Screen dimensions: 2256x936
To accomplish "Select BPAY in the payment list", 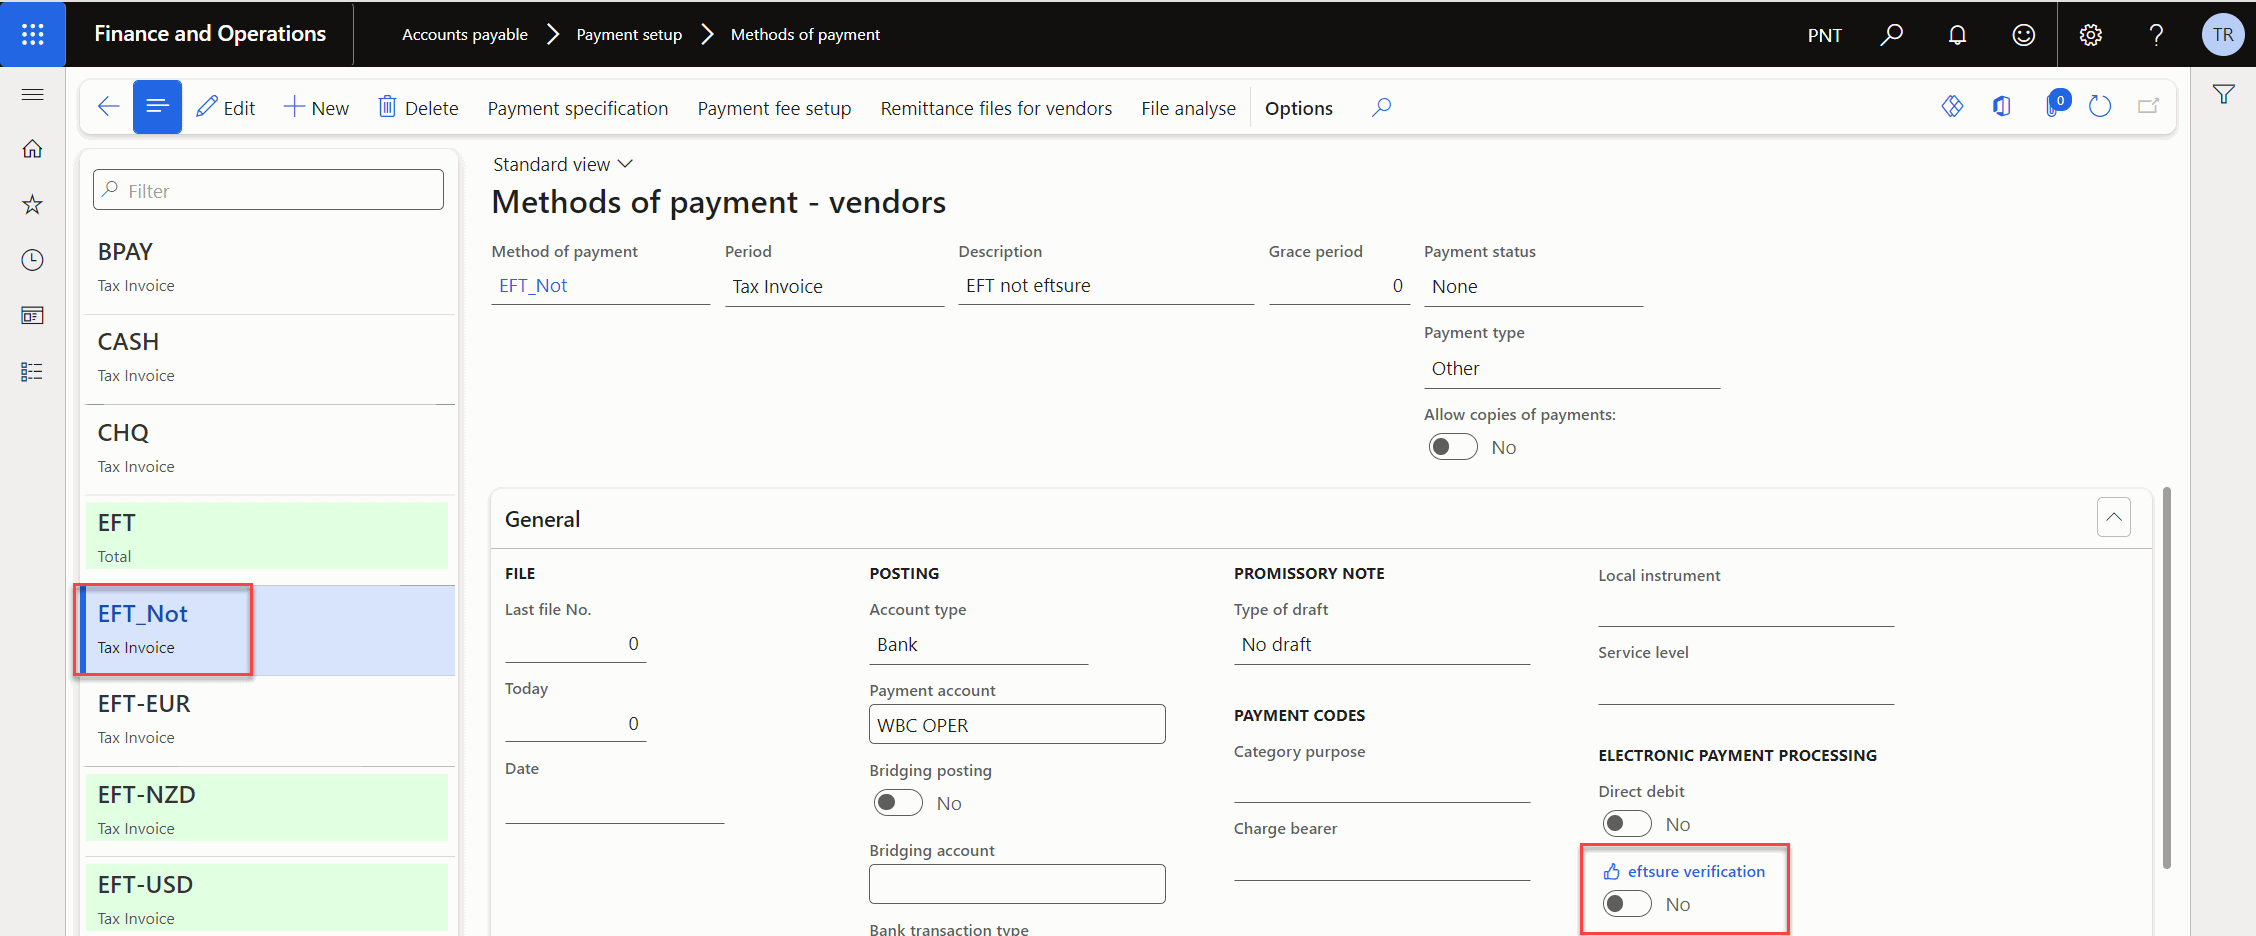I will (x=268, y=267).
